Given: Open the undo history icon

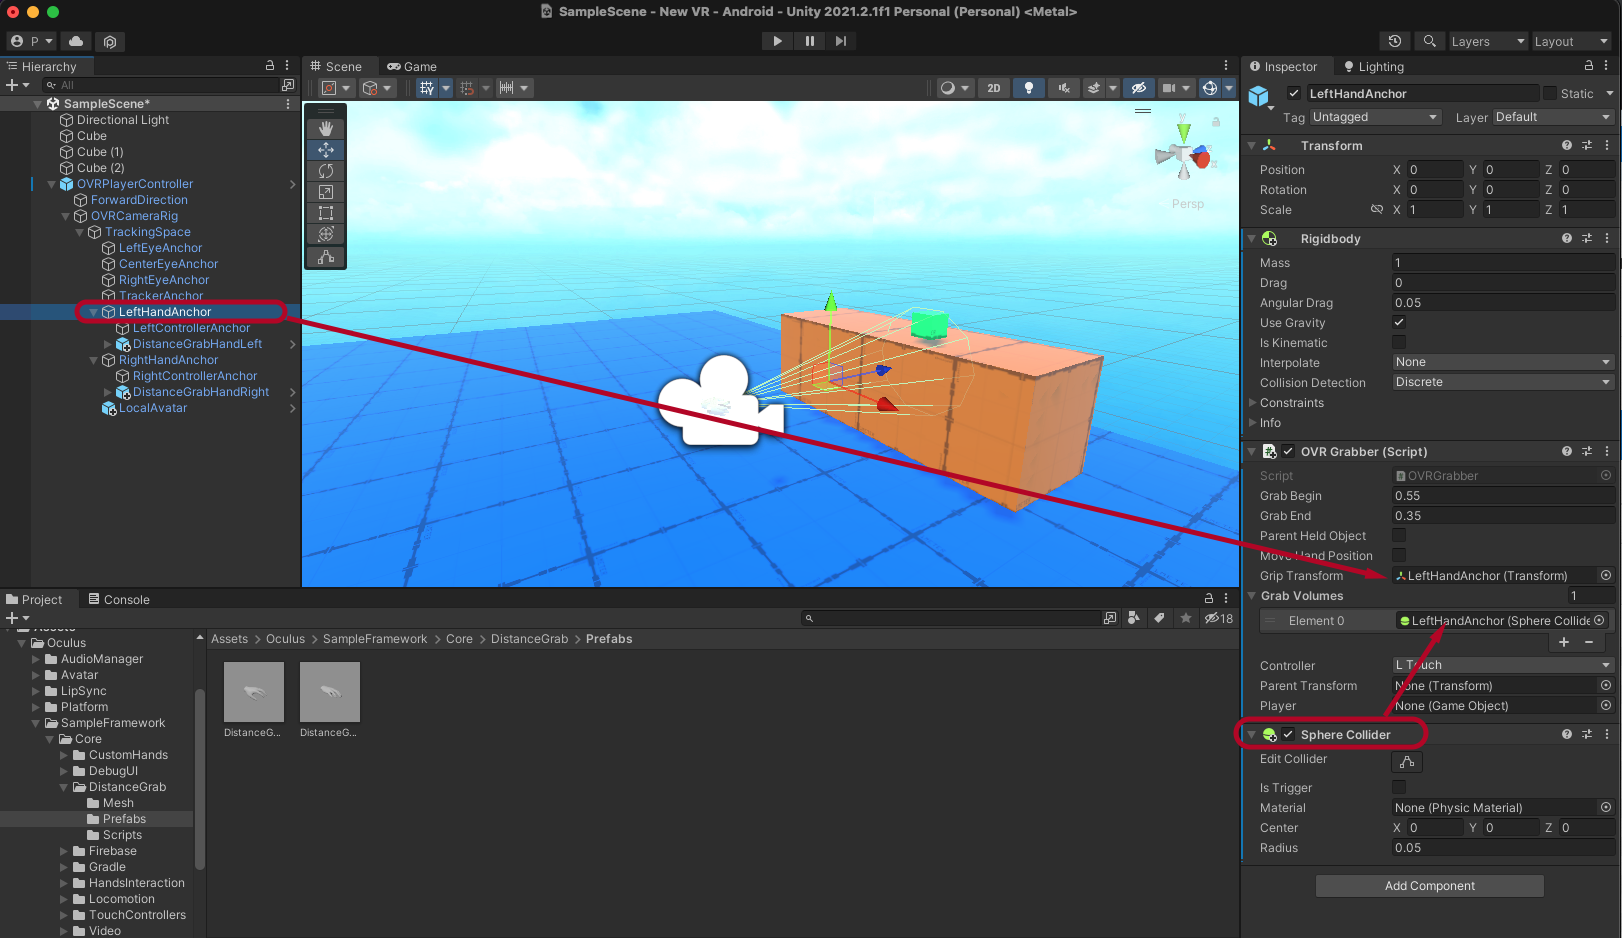Looking at the screenshot, I should click(x=1395, y=41).
